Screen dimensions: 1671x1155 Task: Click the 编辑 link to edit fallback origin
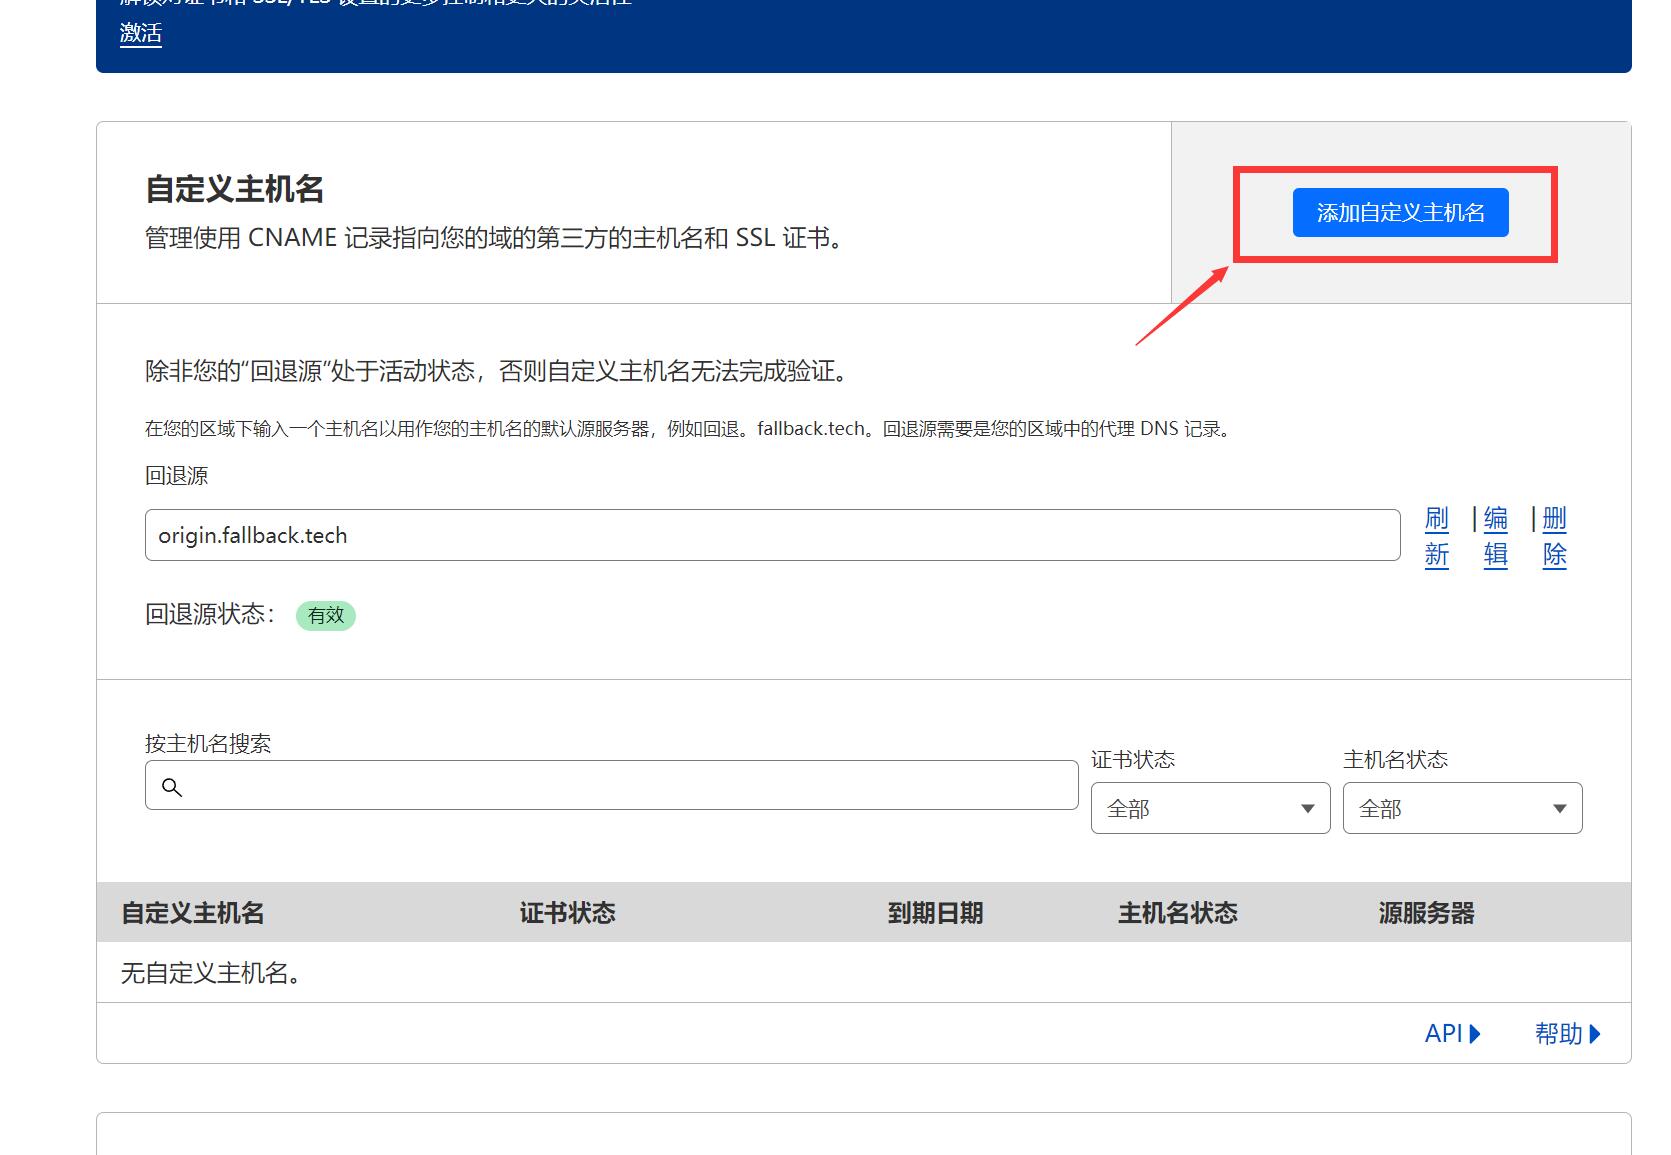pyautogui.click(x=1495, y=537)
